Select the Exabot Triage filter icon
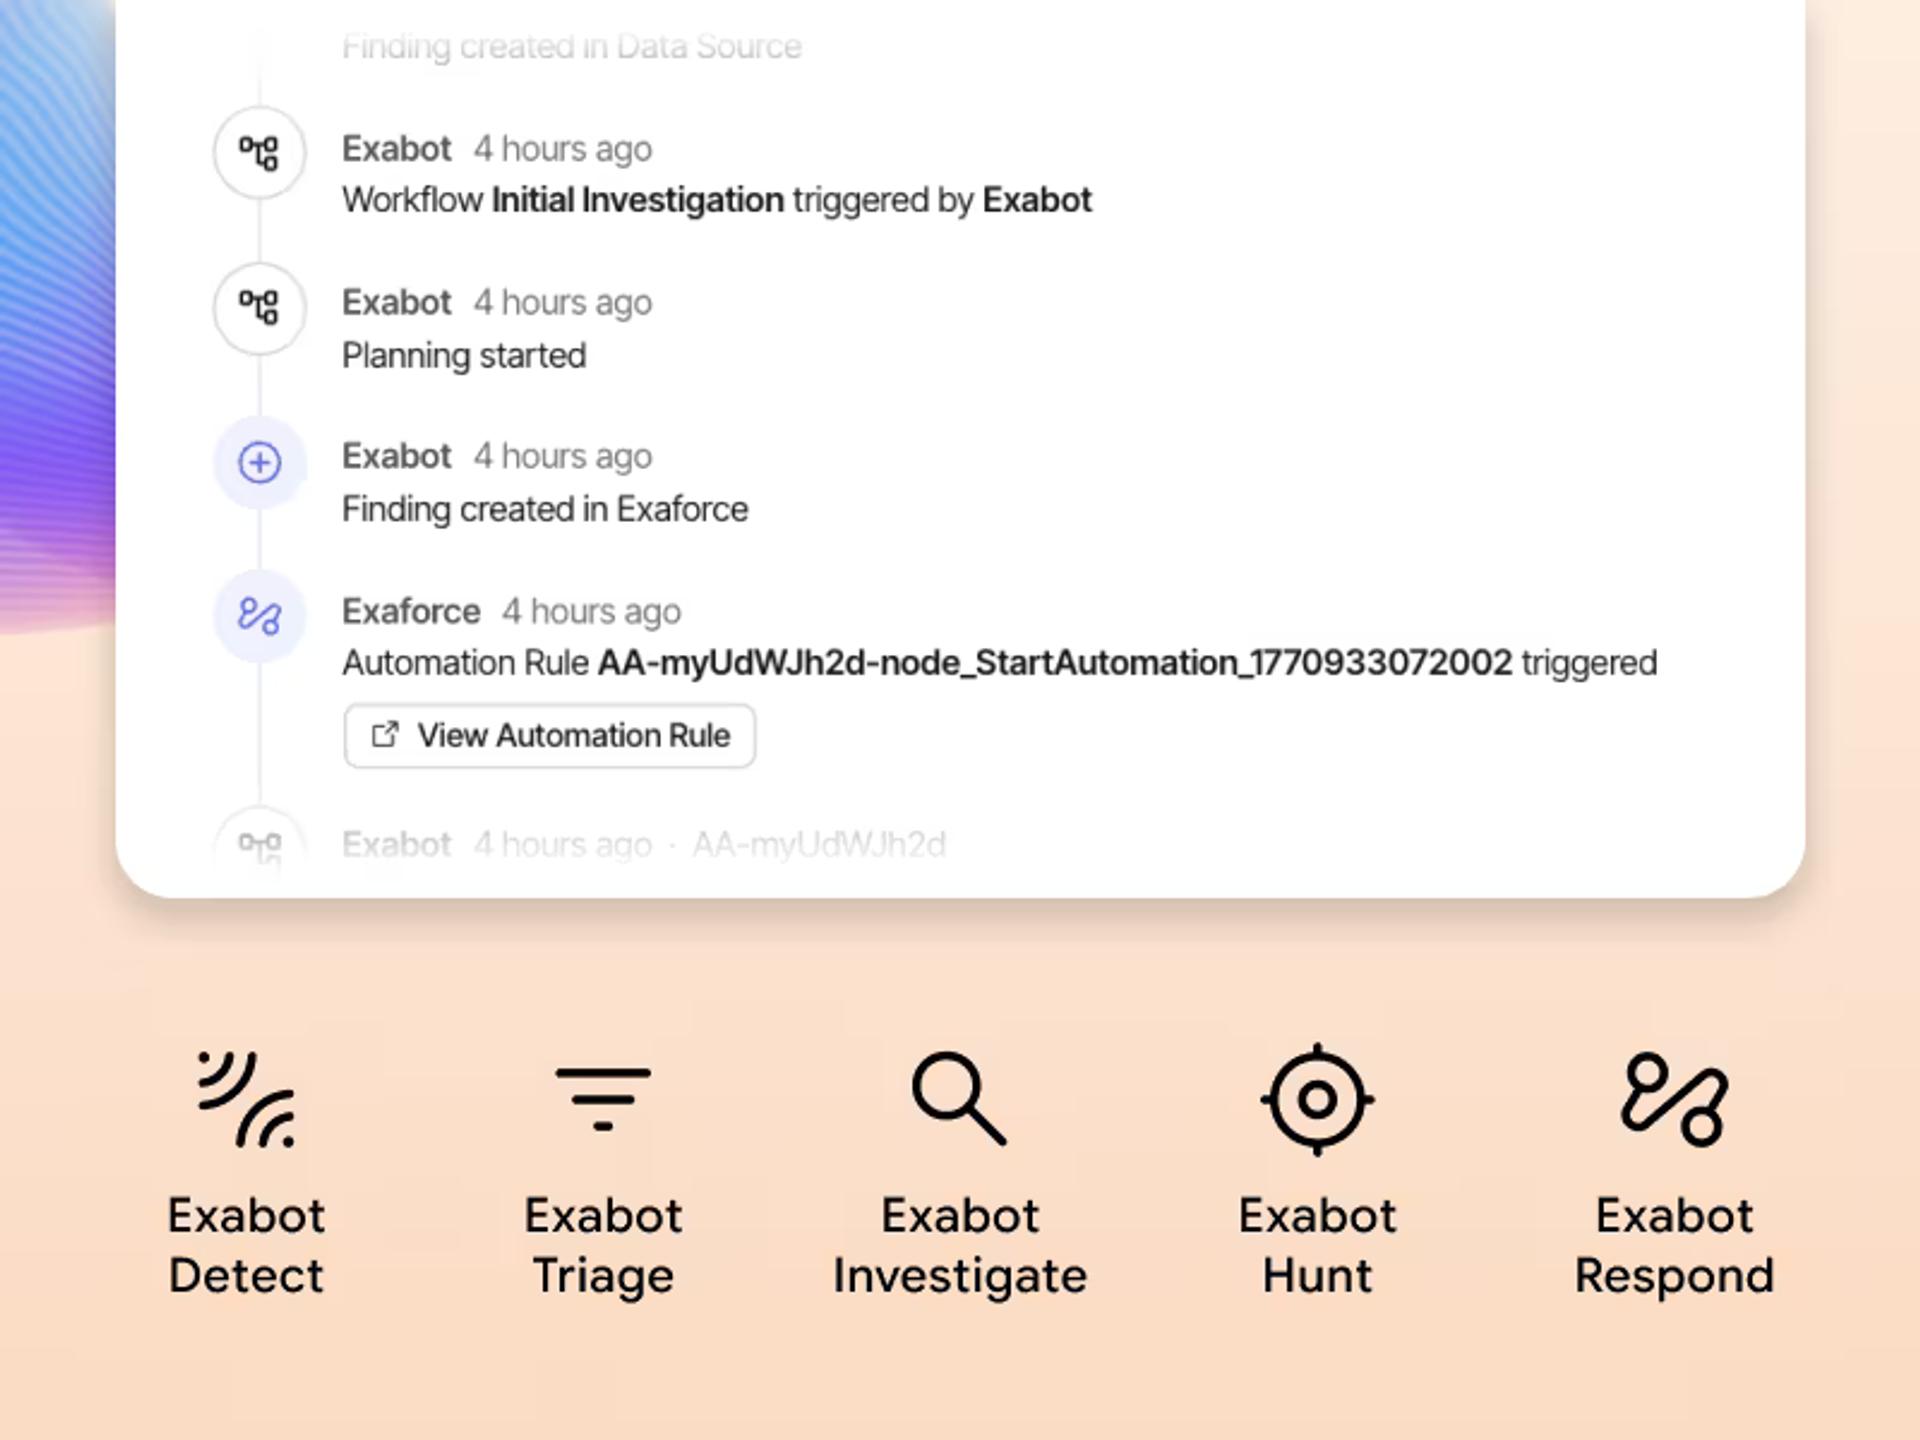Image resolution: width=1920 pixels, height=1440 pixels. [603, 1099]
